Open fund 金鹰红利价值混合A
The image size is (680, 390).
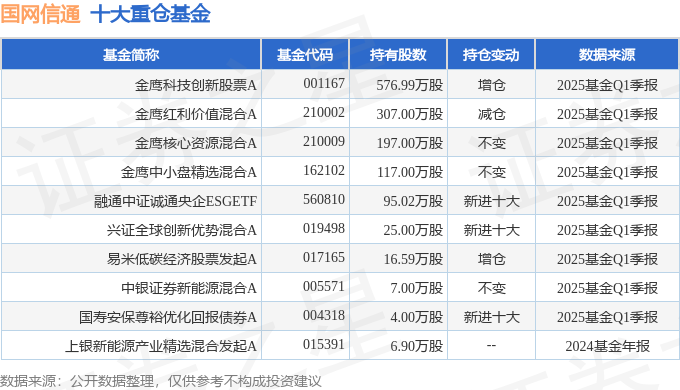[196, 114]
